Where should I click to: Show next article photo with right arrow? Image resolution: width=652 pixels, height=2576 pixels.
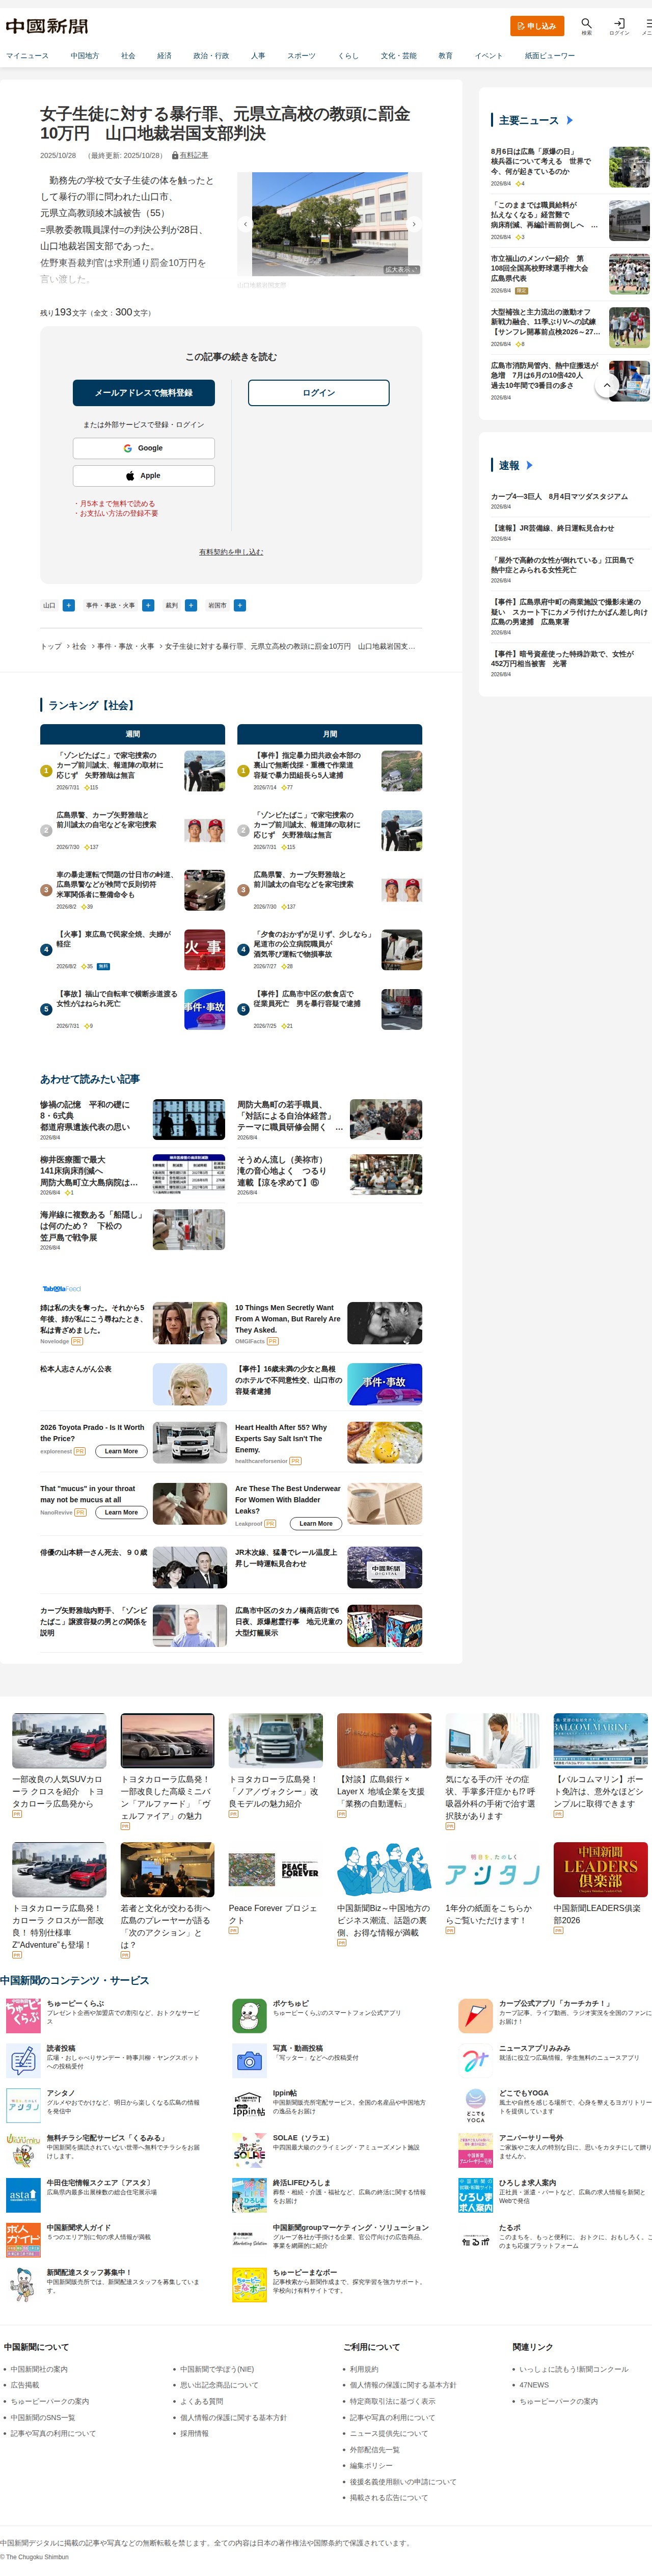click(414, 224)
